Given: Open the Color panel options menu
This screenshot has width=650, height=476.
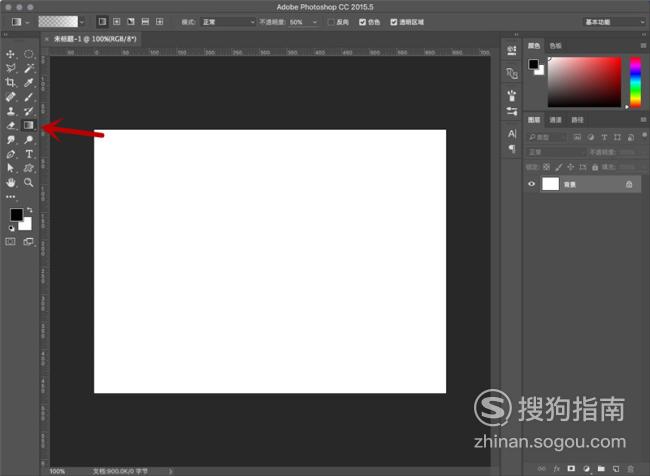Looking at the screenshot, I should (643, 46).
